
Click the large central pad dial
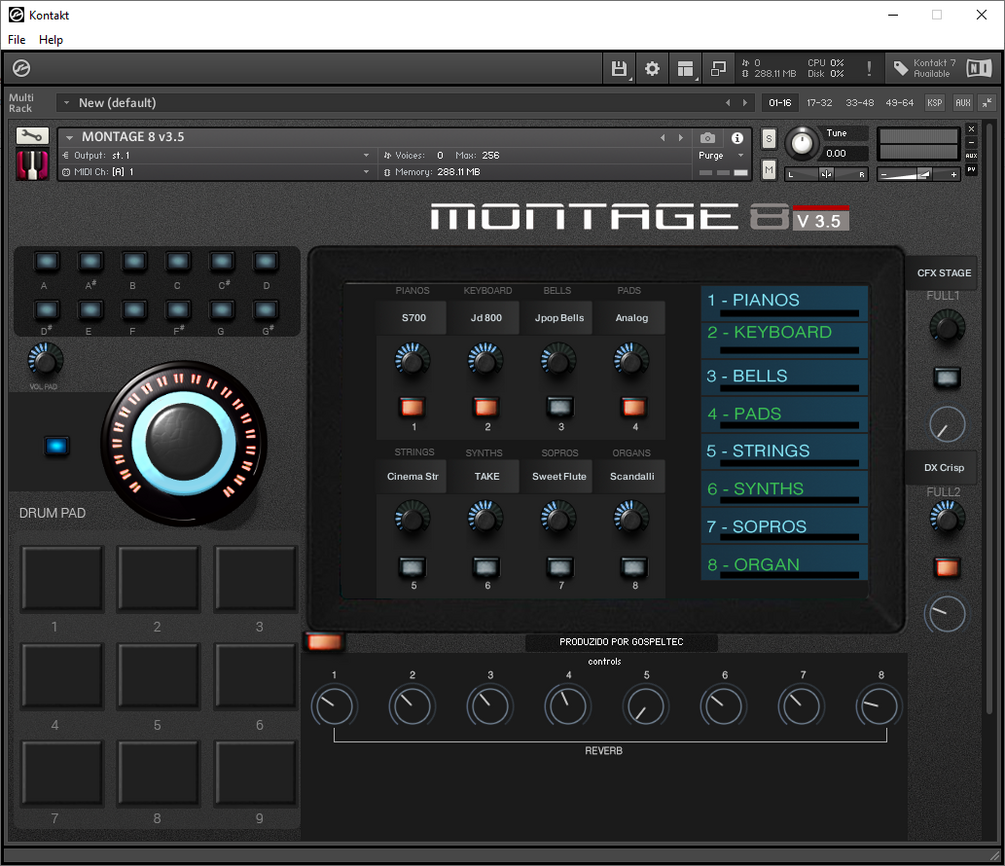[185, 444]
